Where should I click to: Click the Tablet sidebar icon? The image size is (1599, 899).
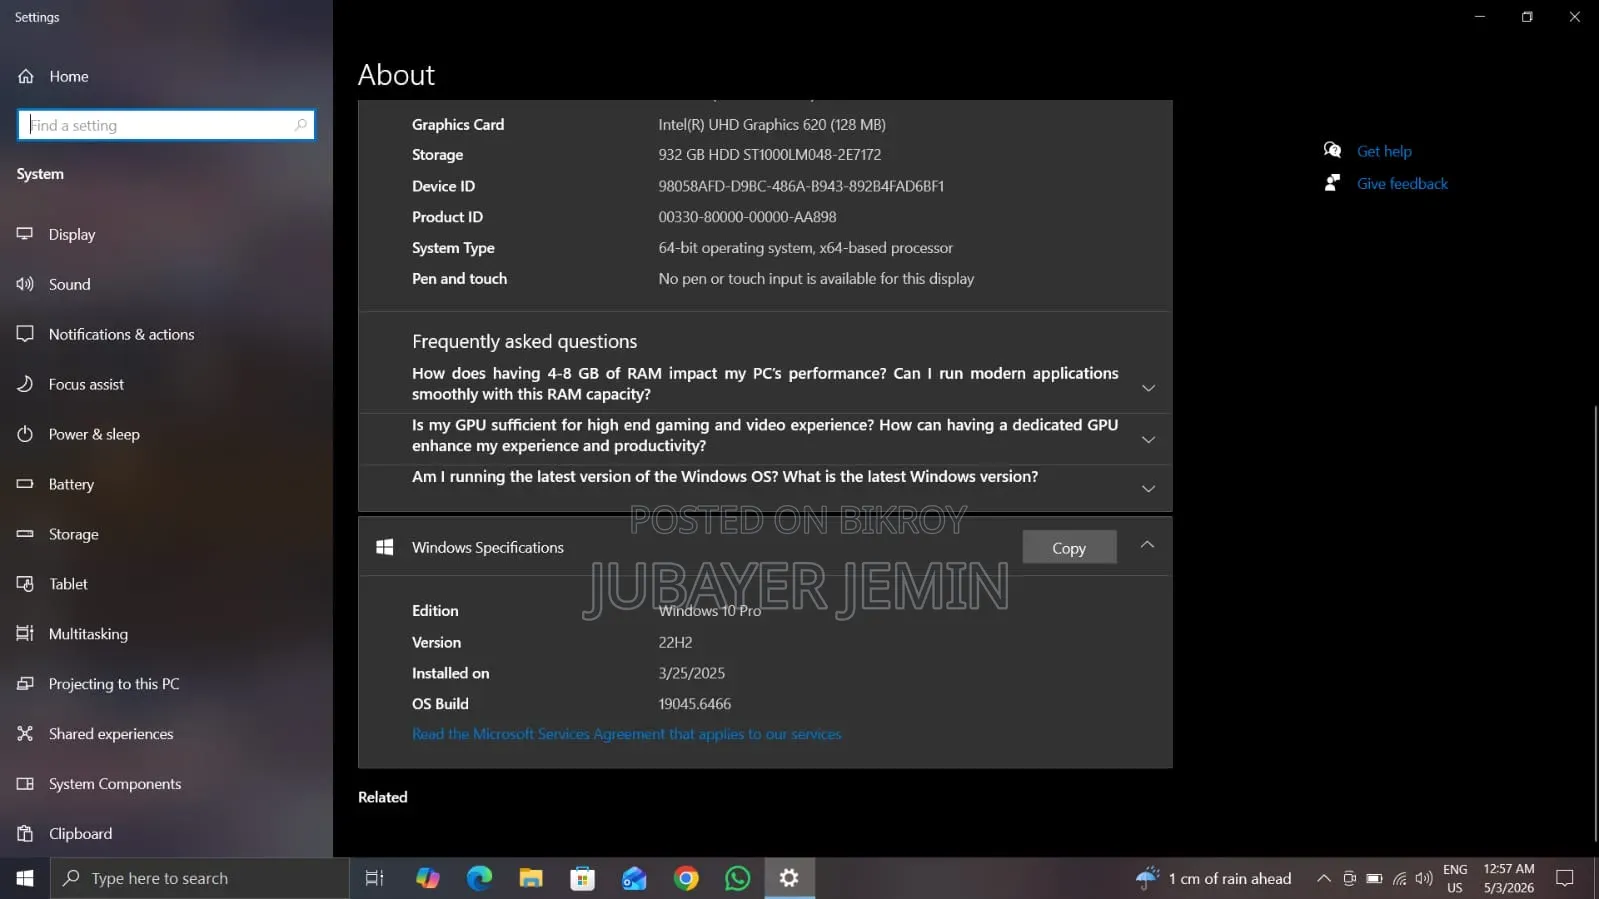tap(25, 584)
